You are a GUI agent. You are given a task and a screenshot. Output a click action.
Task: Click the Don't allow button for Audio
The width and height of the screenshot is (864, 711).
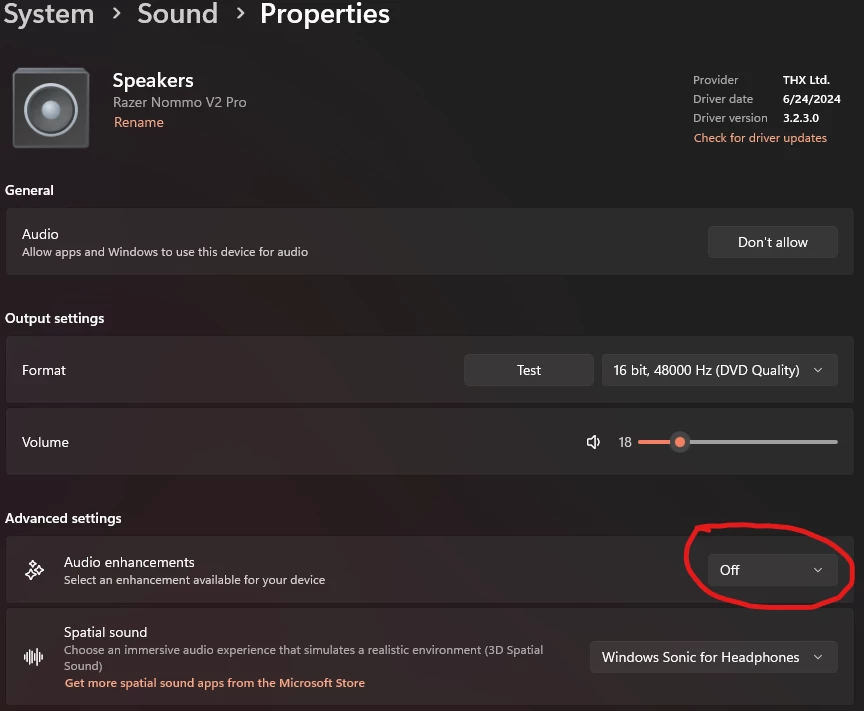772,241
